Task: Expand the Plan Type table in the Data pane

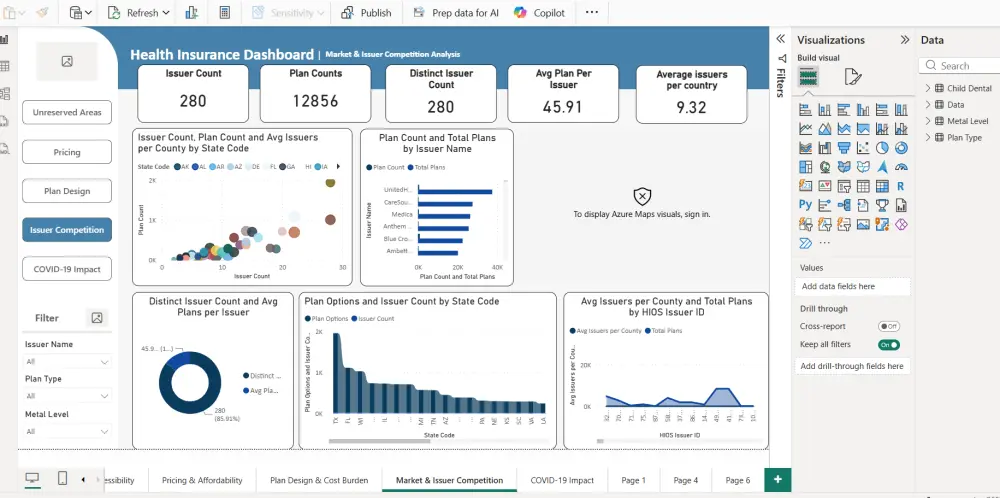Action: [928, 137]
